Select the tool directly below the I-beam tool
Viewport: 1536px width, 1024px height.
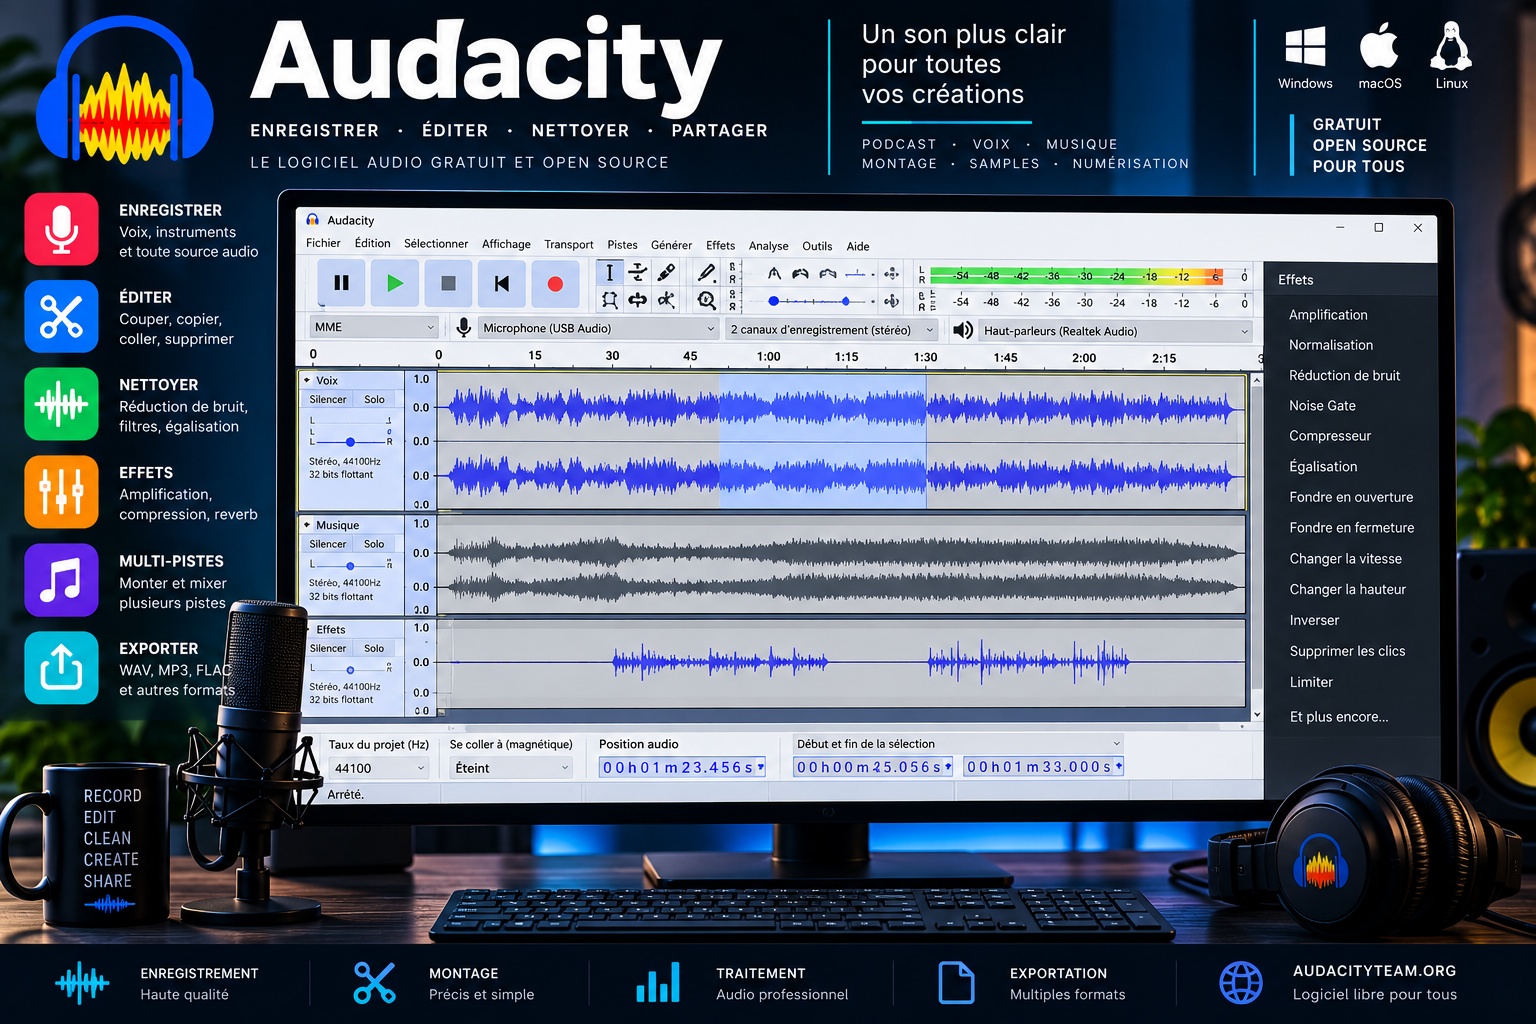coord(609,299)
